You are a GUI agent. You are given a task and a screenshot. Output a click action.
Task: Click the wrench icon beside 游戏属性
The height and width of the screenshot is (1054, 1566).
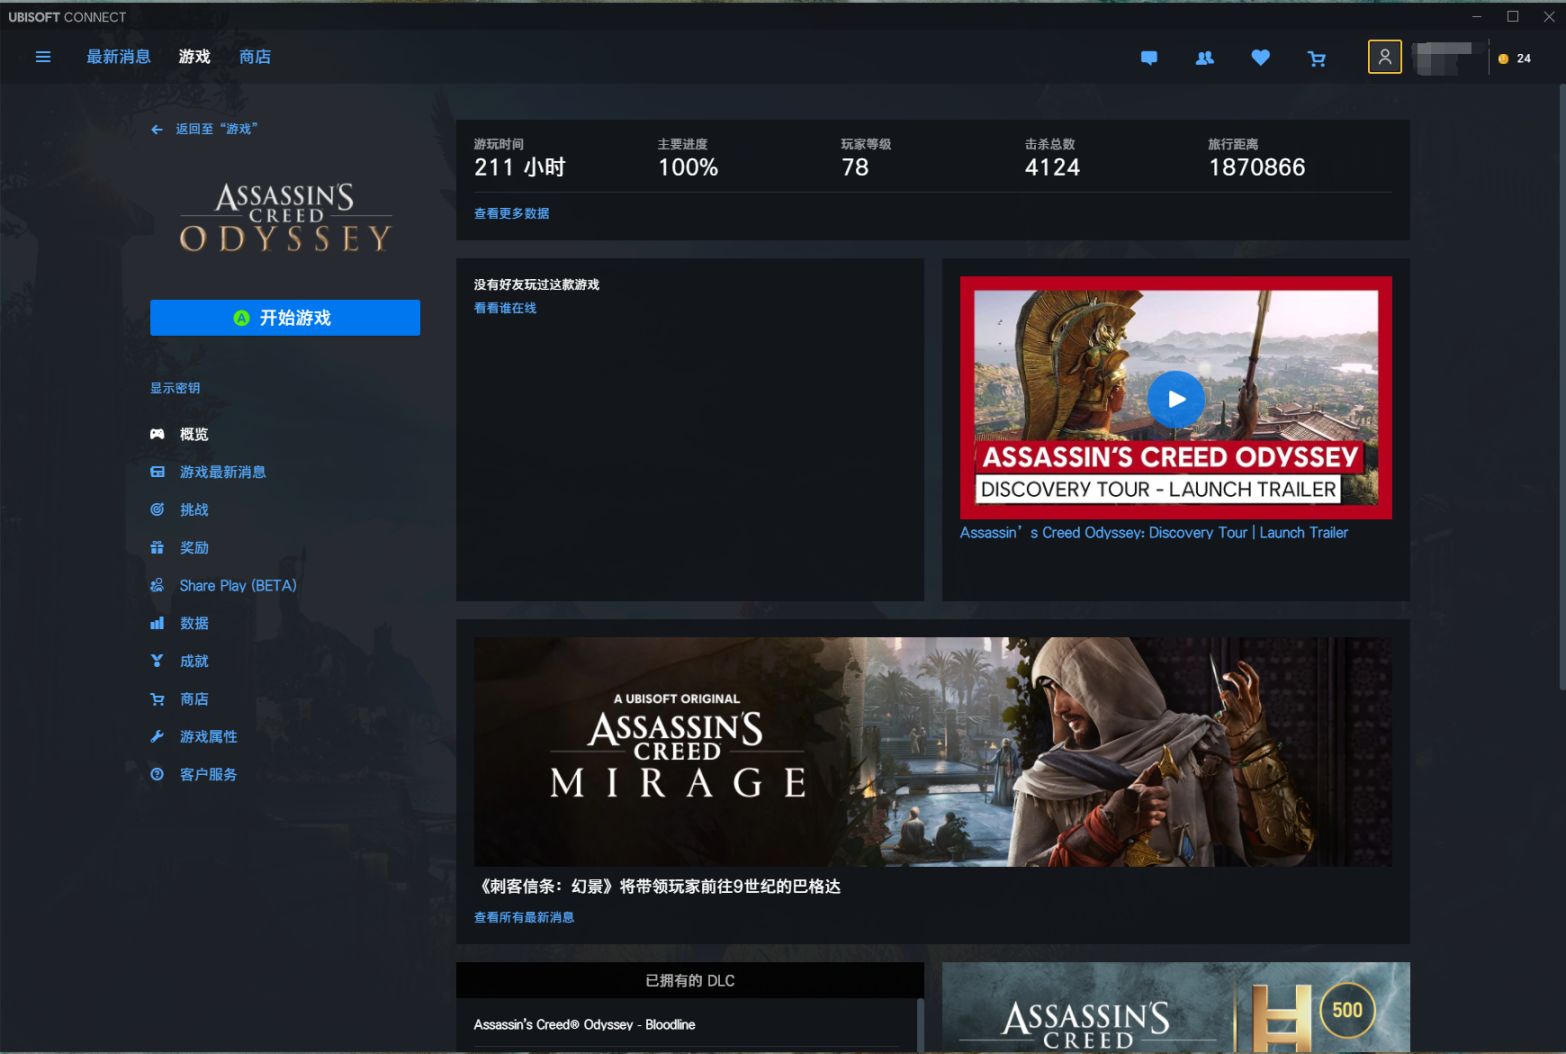(157, 737)
